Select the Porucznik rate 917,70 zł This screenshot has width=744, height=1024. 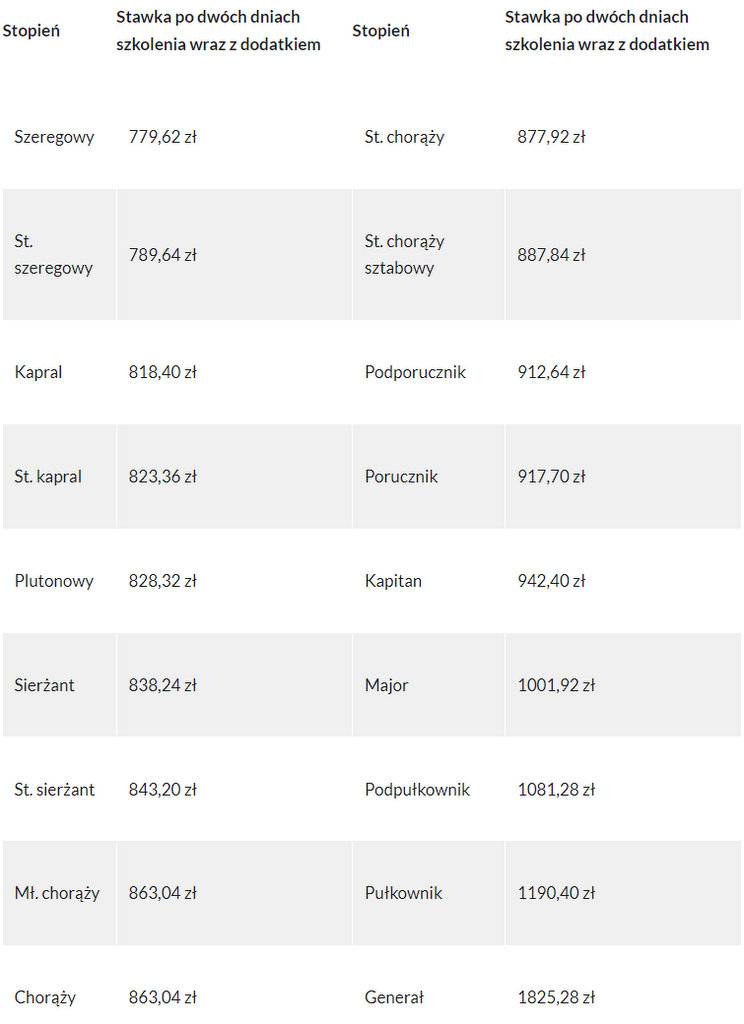click(551, 477)
